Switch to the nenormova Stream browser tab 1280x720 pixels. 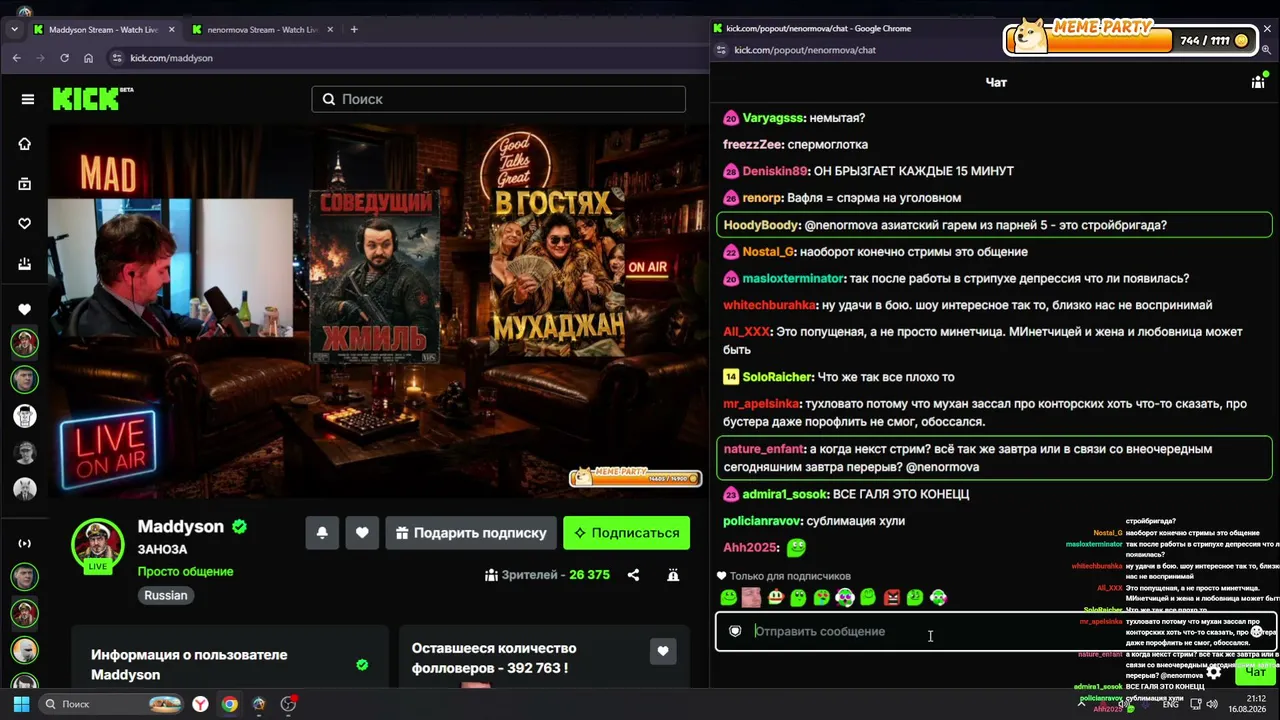(x=263, y=30)
